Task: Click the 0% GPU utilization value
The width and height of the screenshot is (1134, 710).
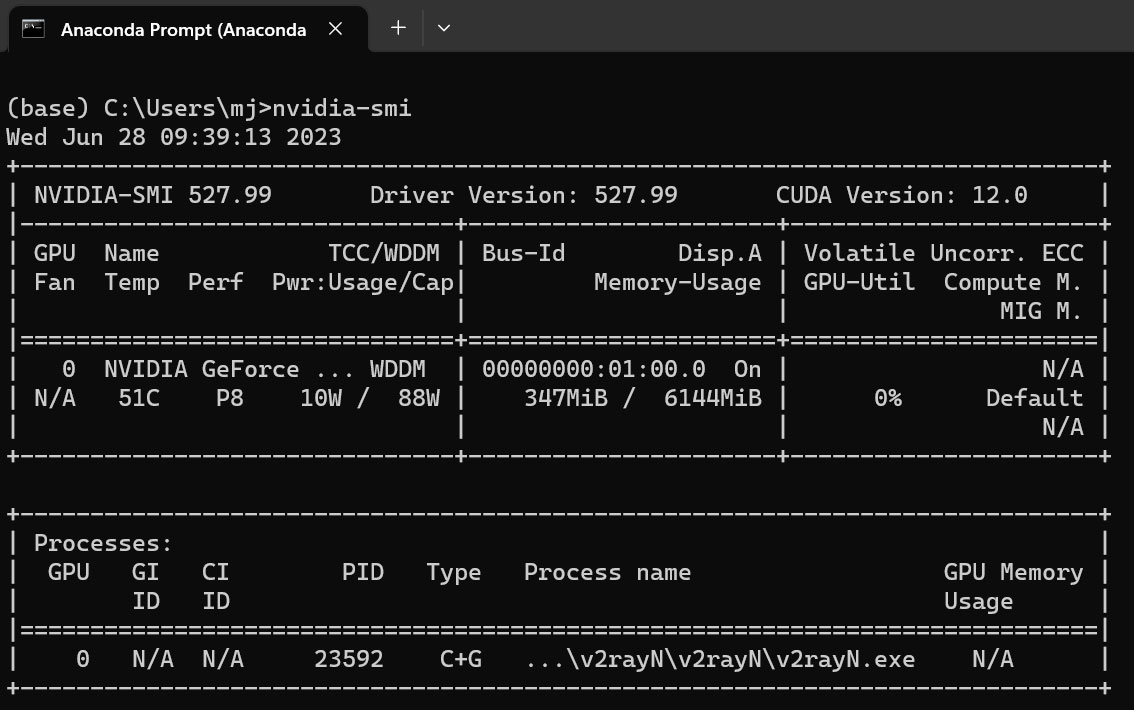Action: (x=887, y=398)
